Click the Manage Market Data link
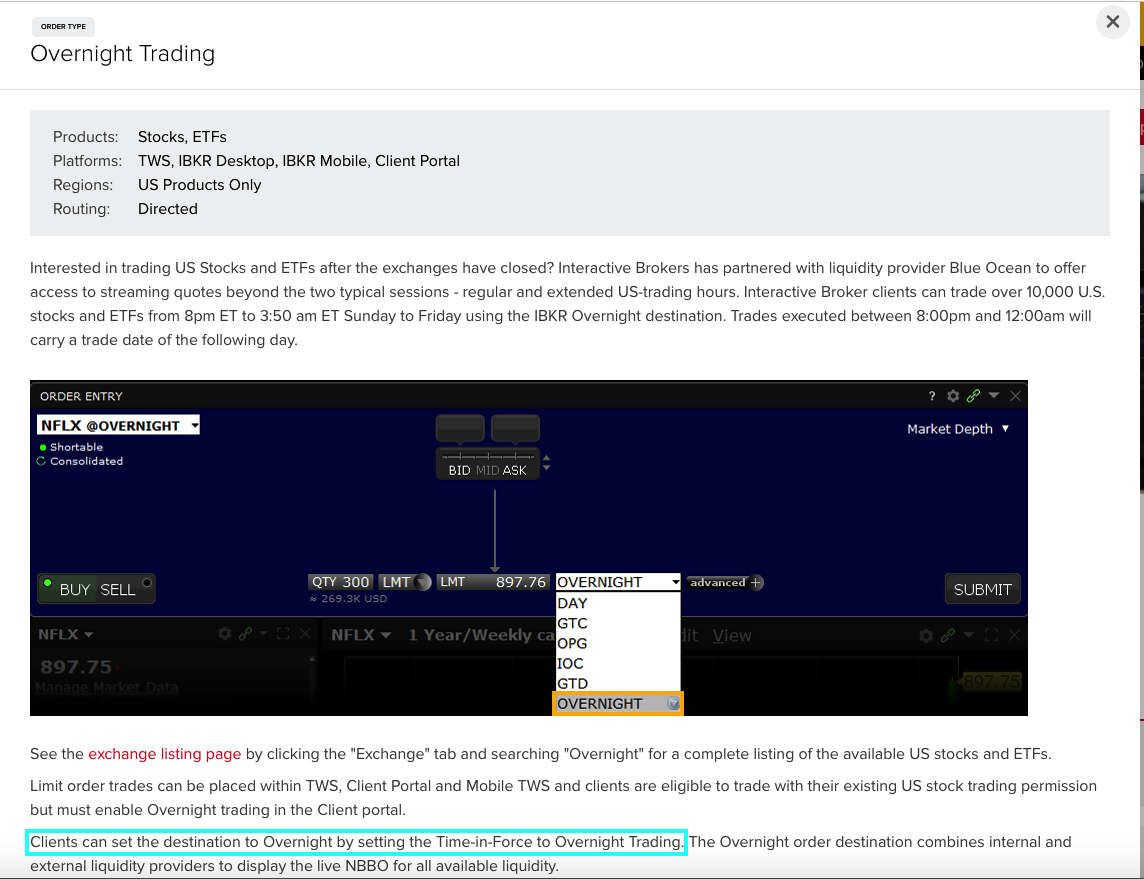The height and width of the screenshot is (879, 1144). tap(107, 687)
